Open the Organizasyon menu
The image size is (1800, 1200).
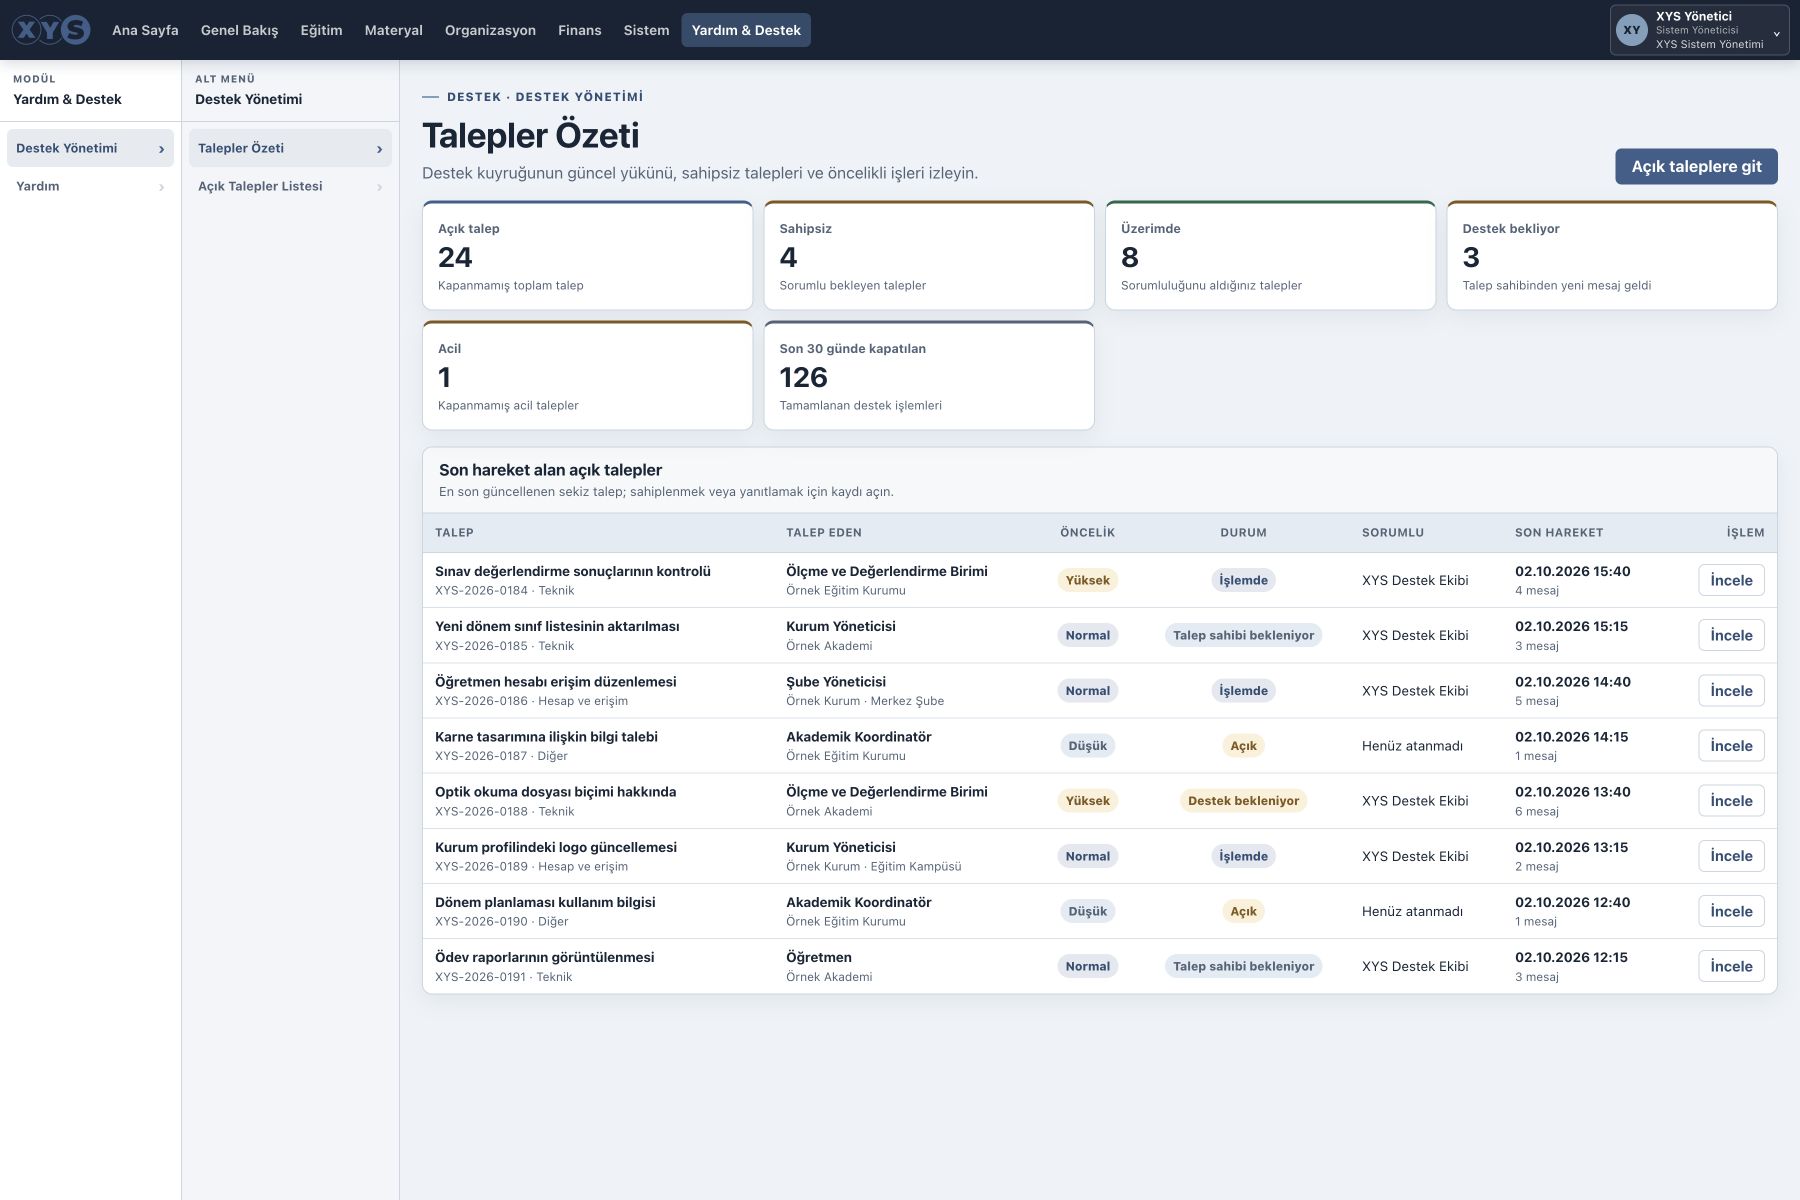point(490,30)
